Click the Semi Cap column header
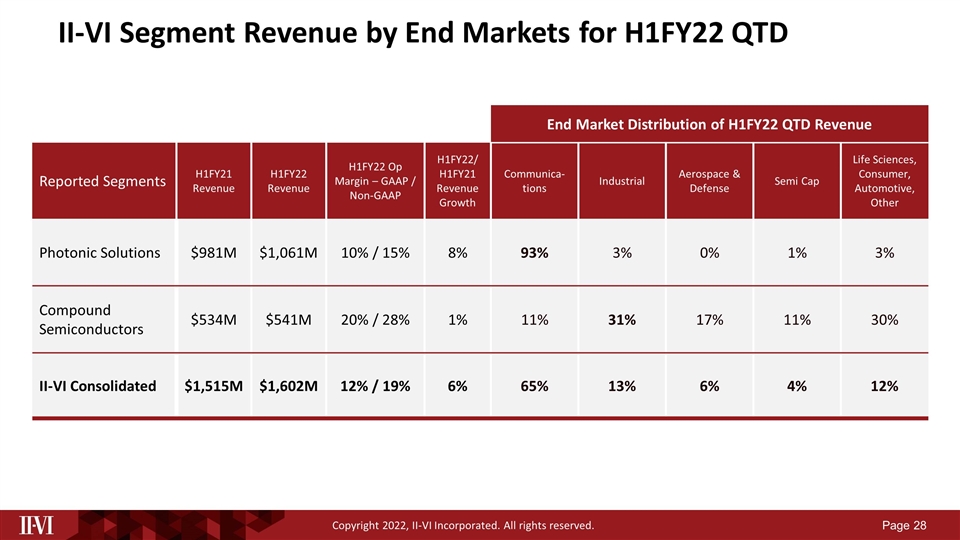This screenshot has width=960, height=540. [x=796, y=181]
